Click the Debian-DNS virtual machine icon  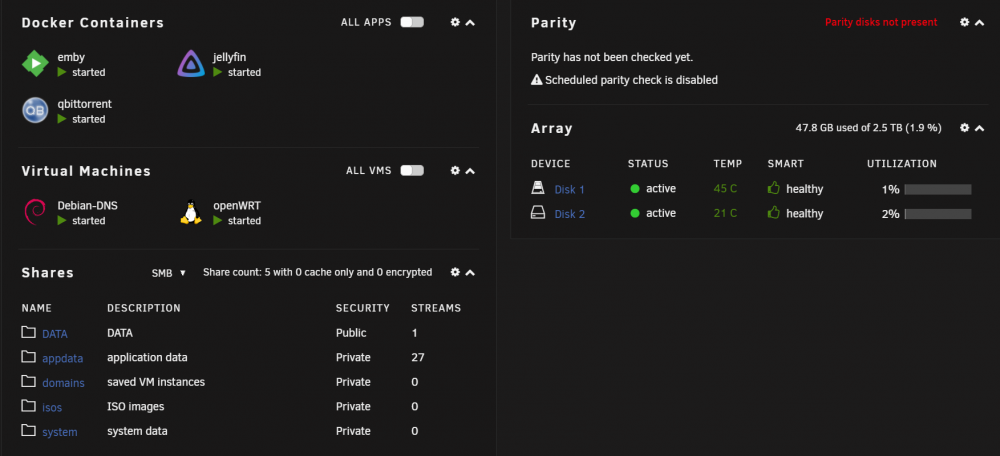[35, 212]
